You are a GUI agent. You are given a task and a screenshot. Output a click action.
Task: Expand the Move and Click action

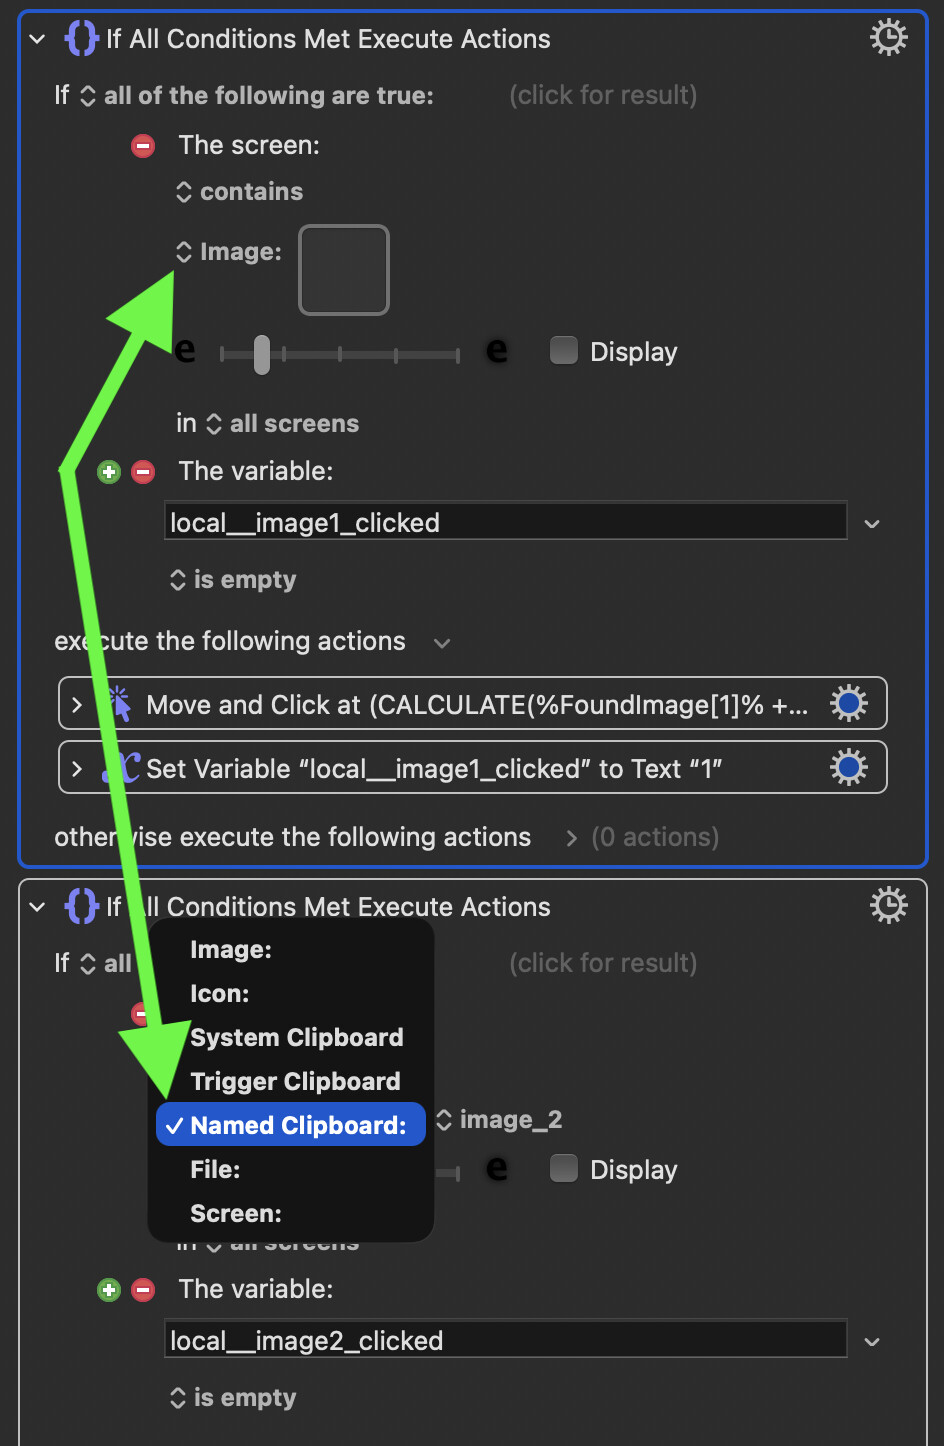click(77, 705)
